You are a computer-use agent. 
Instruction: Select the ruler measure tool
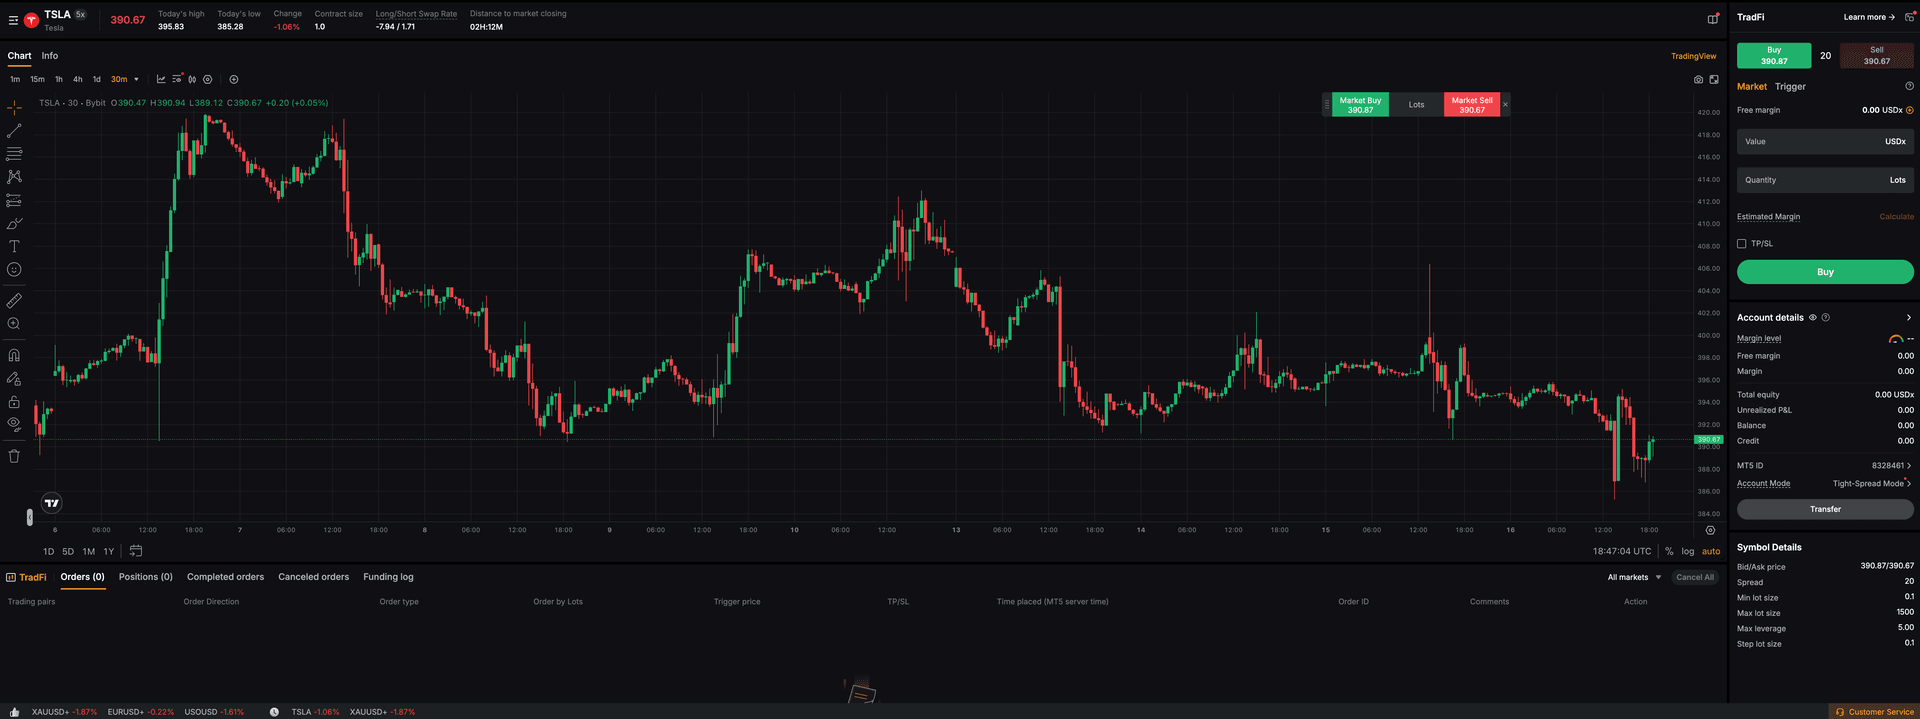coord(14,300)
